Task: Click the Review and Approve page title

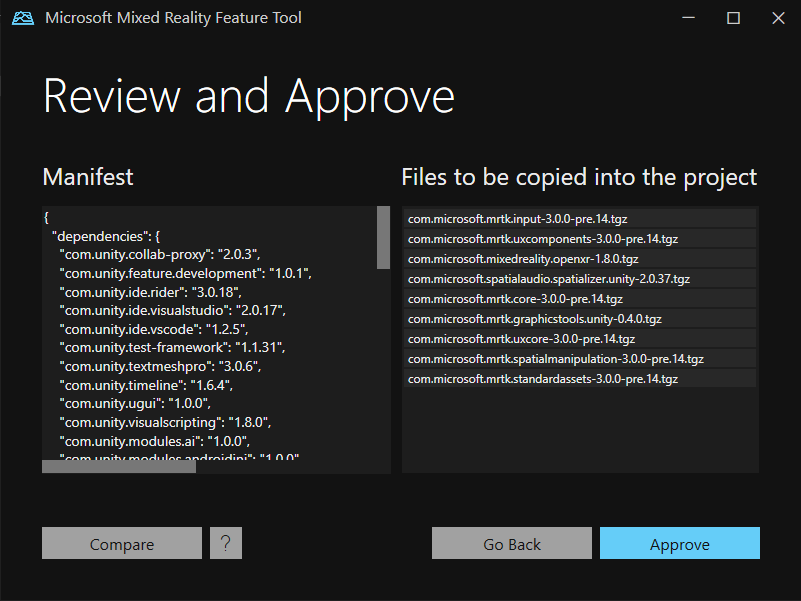Action: [249, 96]
